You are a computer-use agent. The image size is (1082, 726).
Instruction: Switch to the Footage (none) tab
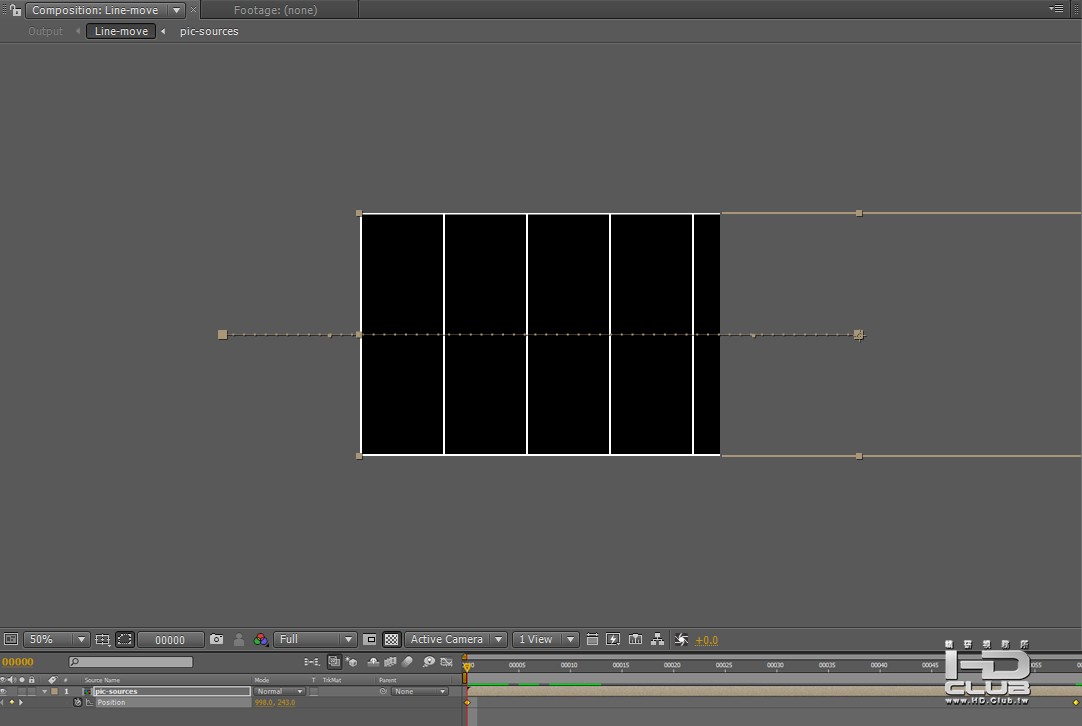tap(275, 10)
